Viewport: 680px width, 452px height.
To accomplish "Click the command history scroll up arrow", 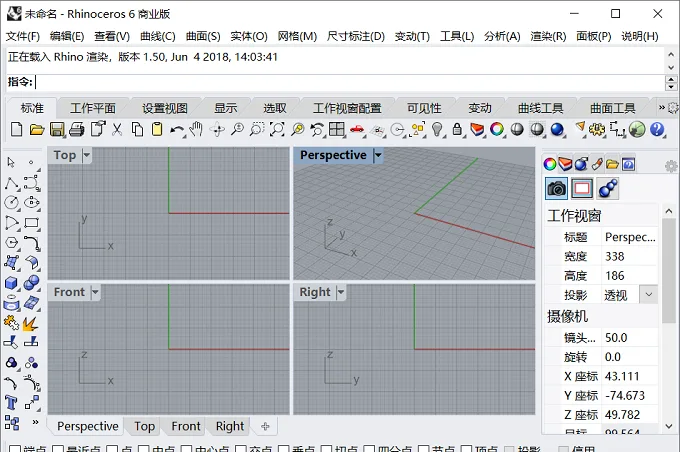I will tap(671, 55).
